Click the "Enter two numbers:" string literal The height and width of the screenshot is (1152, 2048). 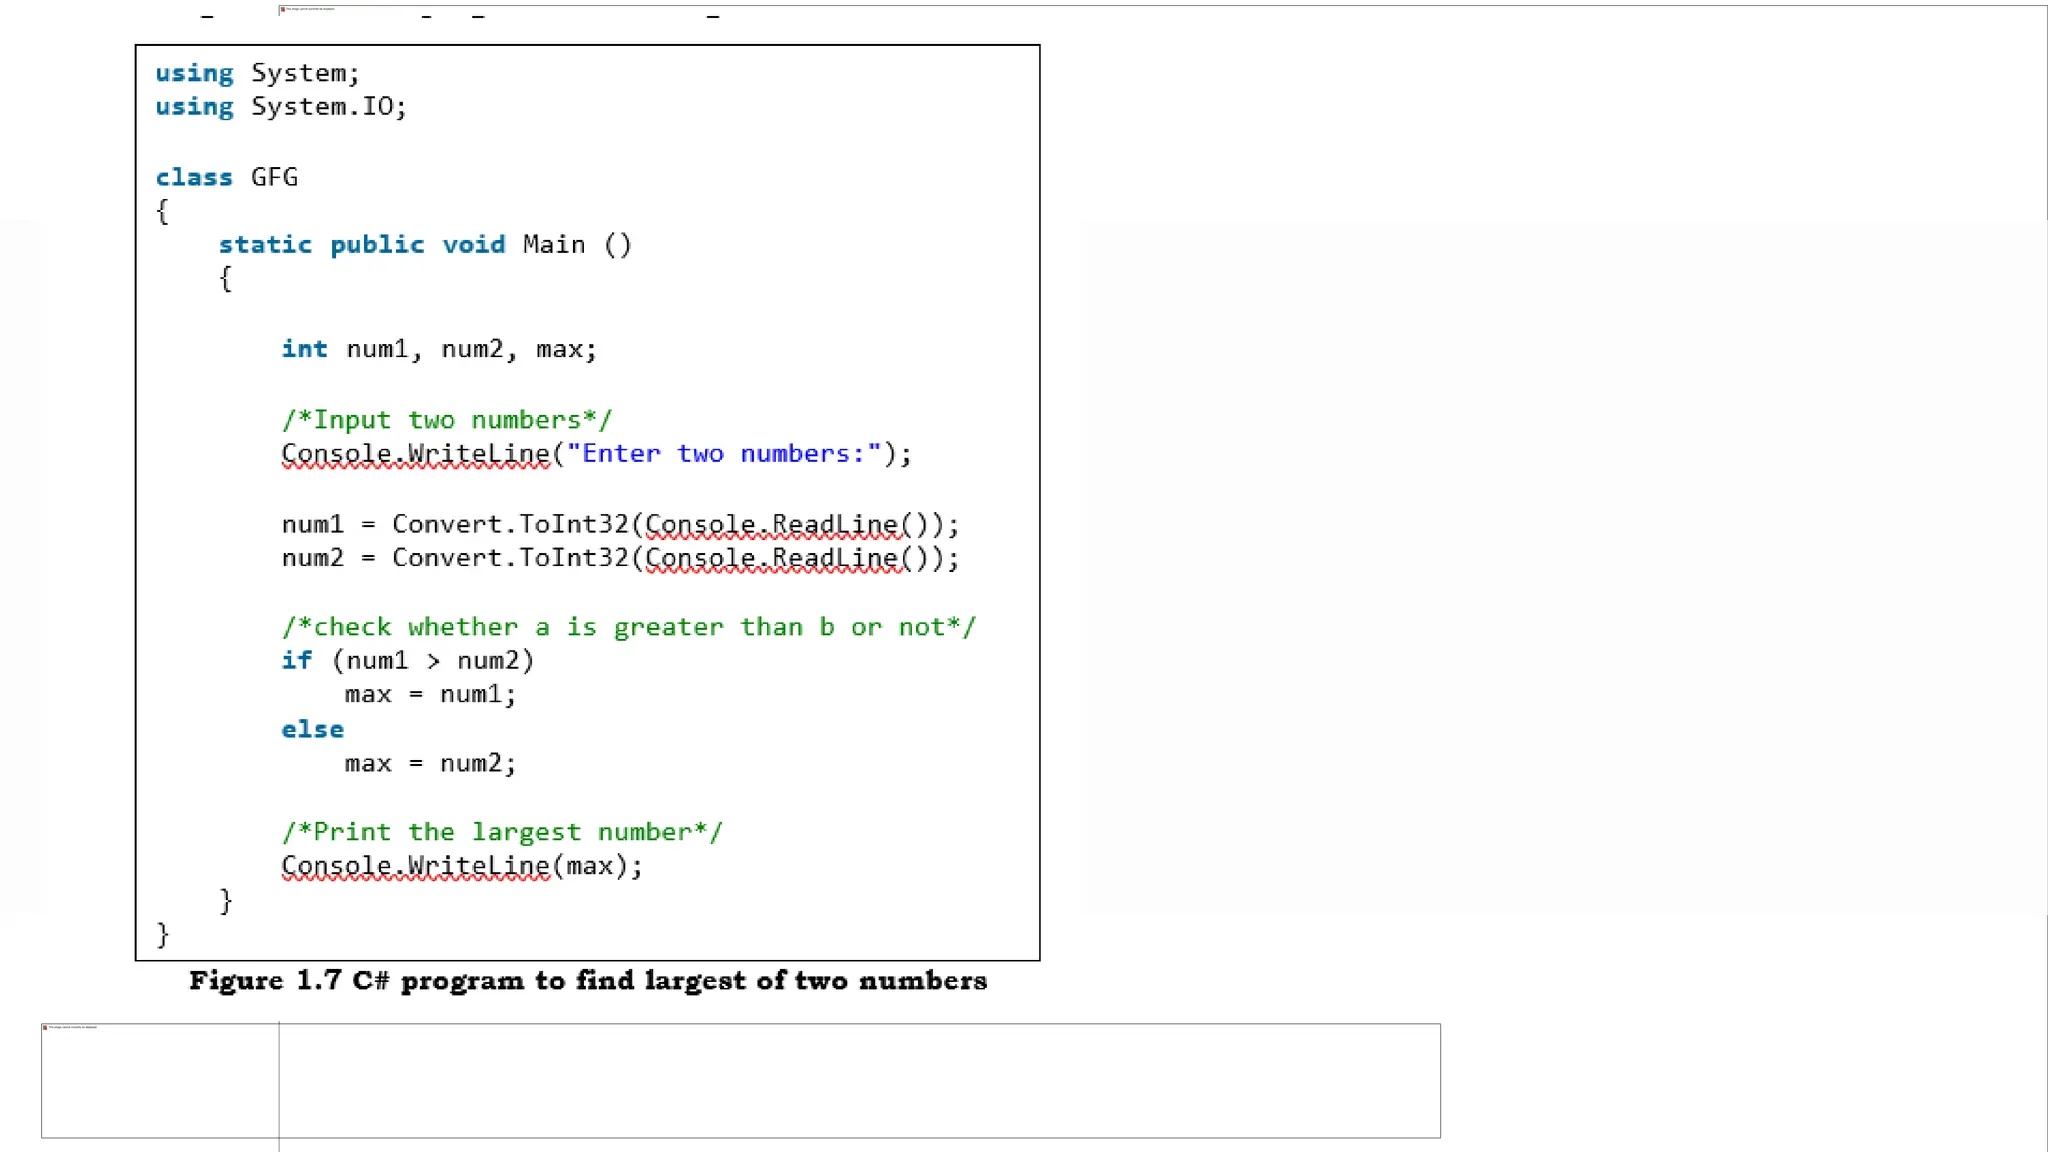(x=724, y=454)
